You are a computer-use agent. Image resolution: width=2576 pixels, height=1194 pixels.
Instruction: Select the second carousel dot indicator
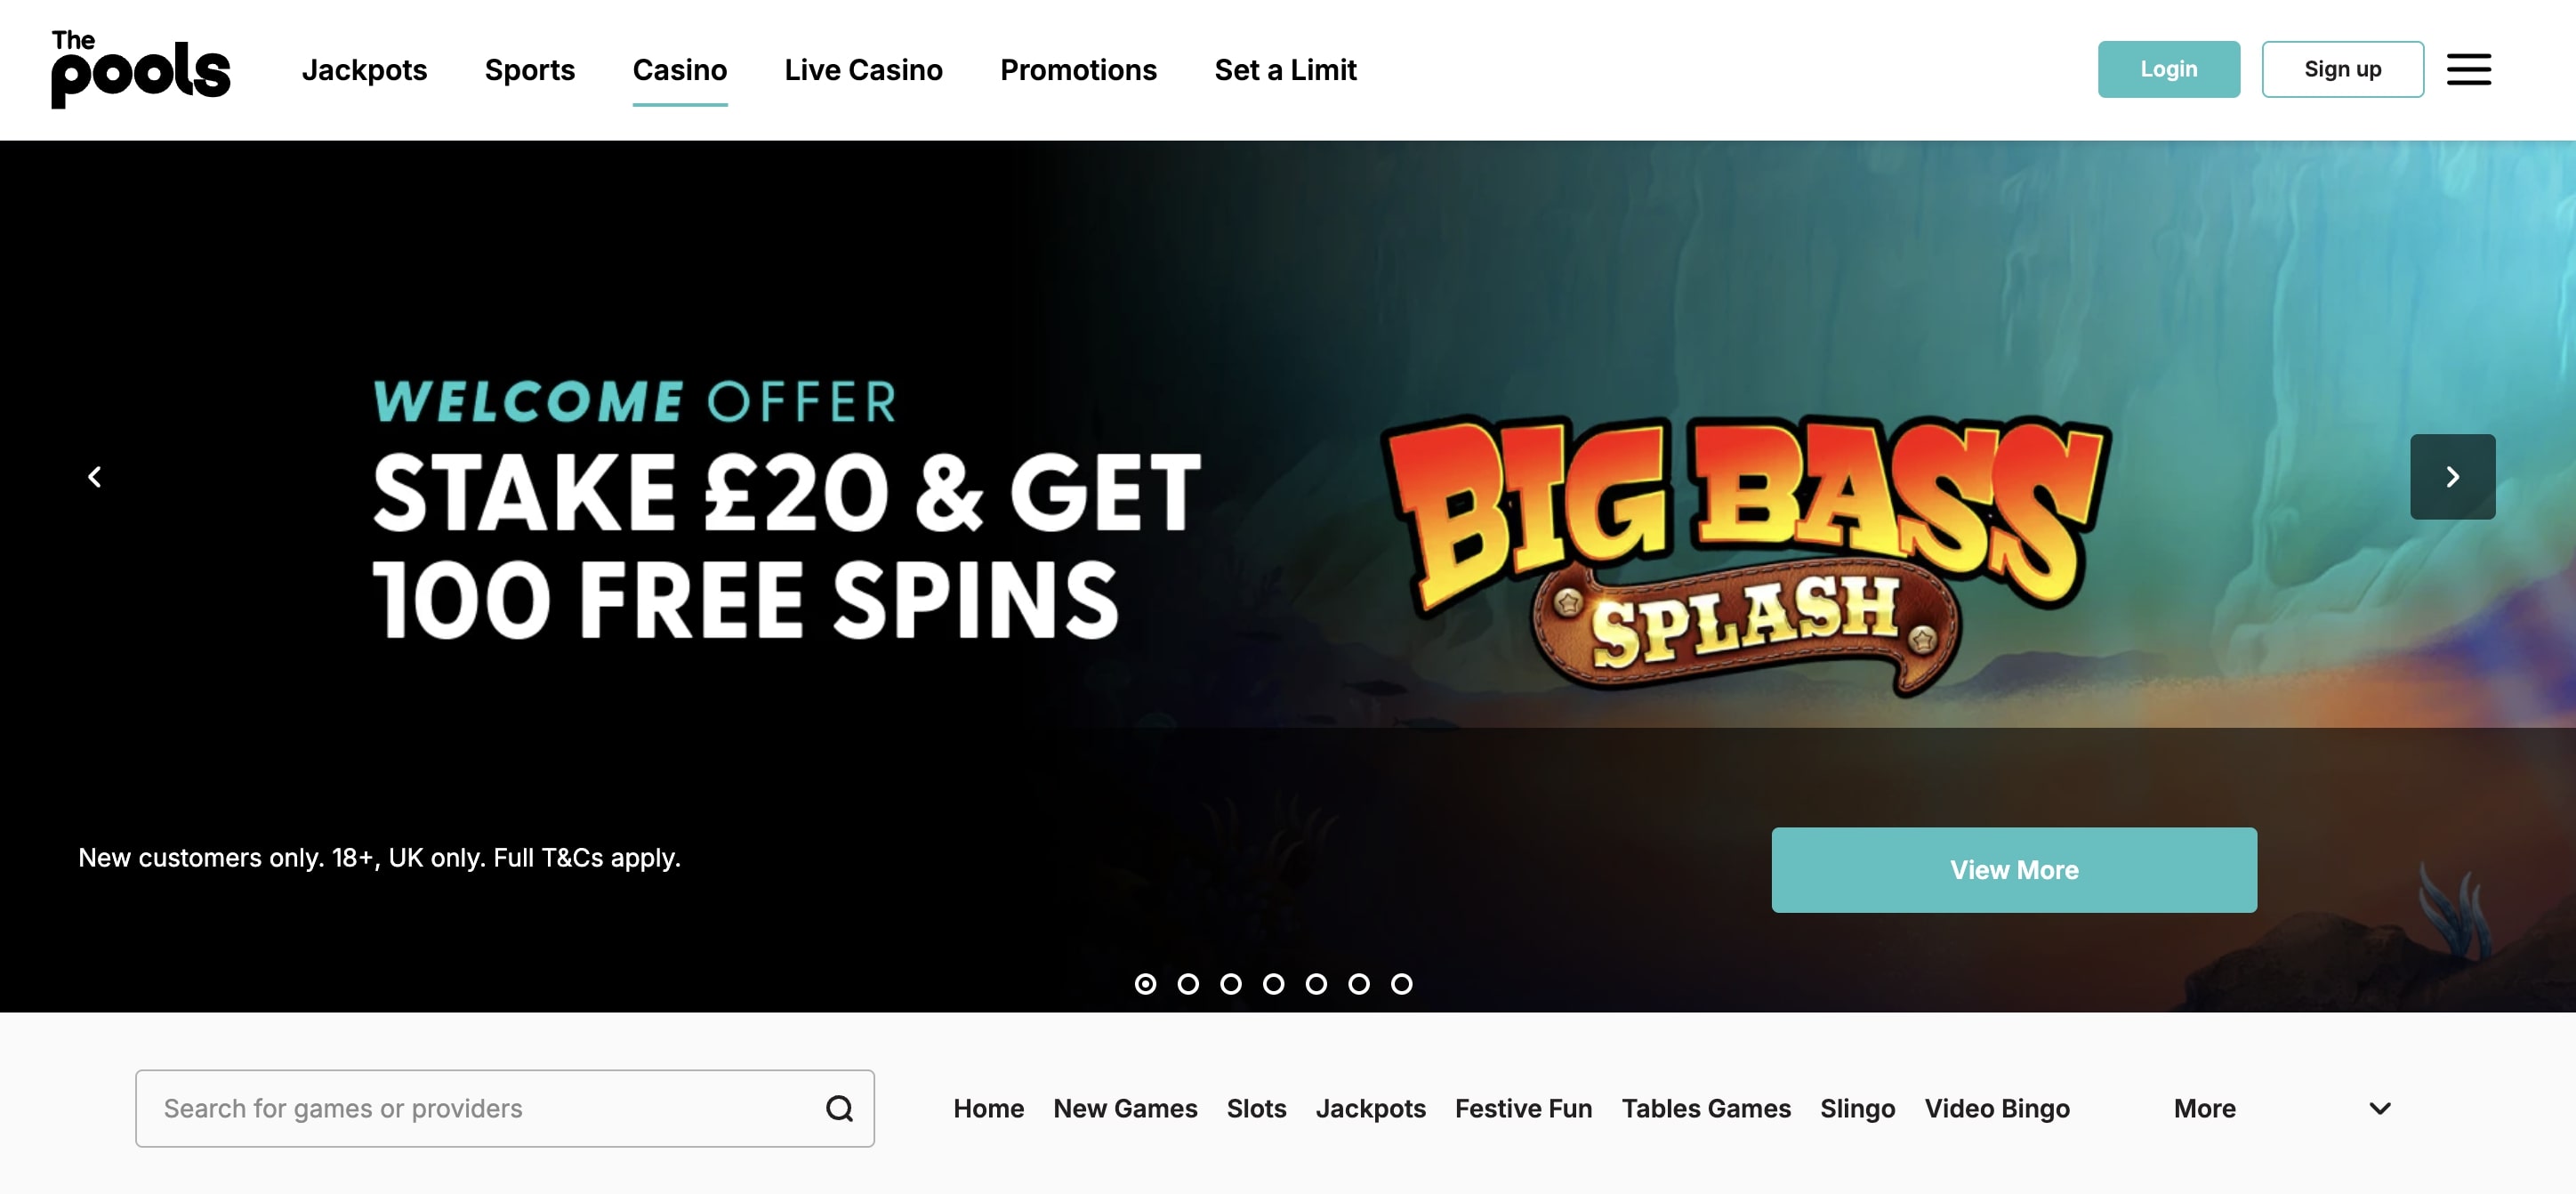[1188, 984]
